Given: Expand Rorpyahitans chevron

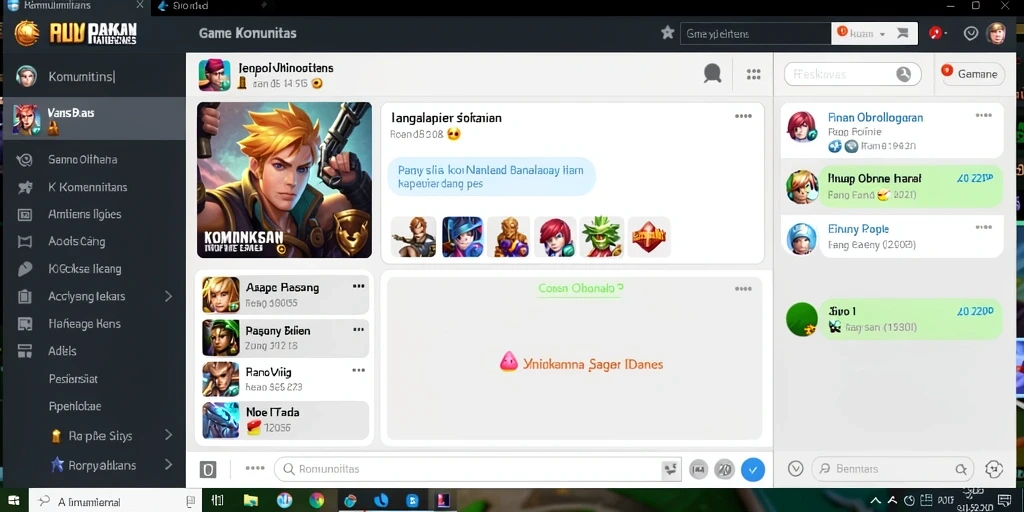Looking at the screenshot, I should tap(168, 465).
